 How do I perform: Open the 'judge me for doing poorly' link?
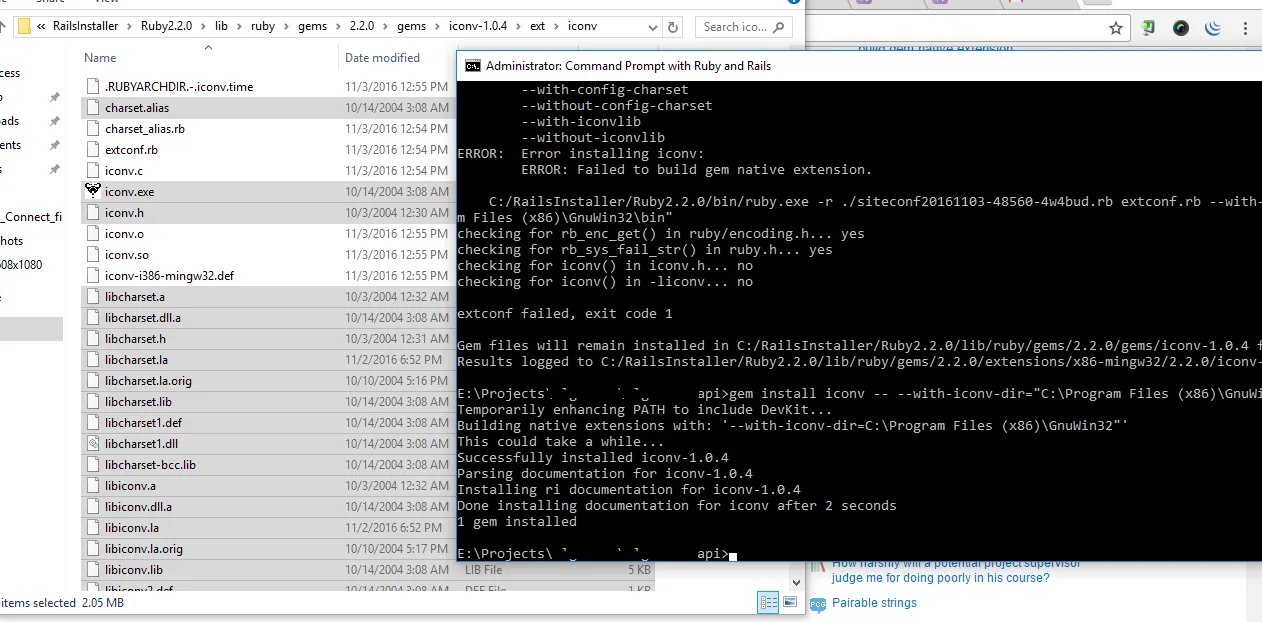941,577
